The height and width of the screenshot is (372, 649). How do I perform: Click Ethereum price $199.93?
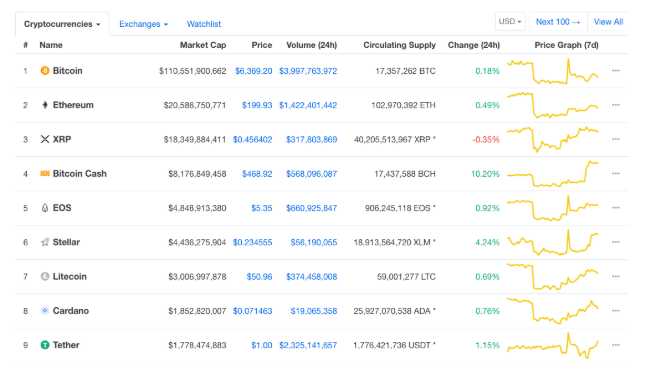point(257,106)
